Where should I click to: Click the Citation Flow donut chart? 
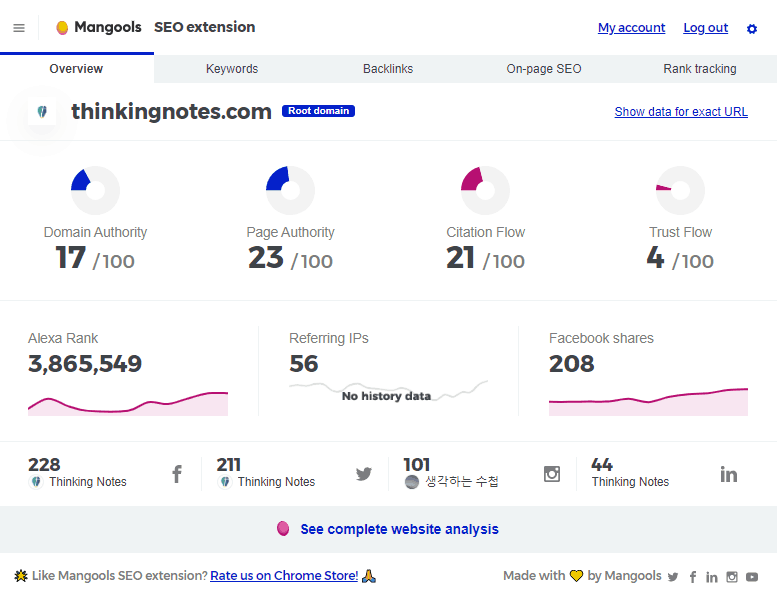485,190
